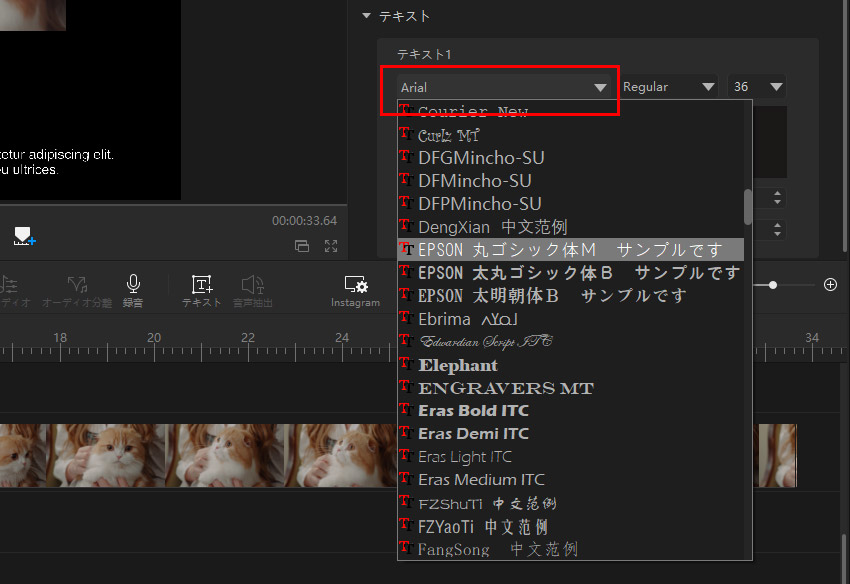Click the timeline zoom in plus icon
The width and height of the screenshot is (850, 584).
[x=830, y=284]
